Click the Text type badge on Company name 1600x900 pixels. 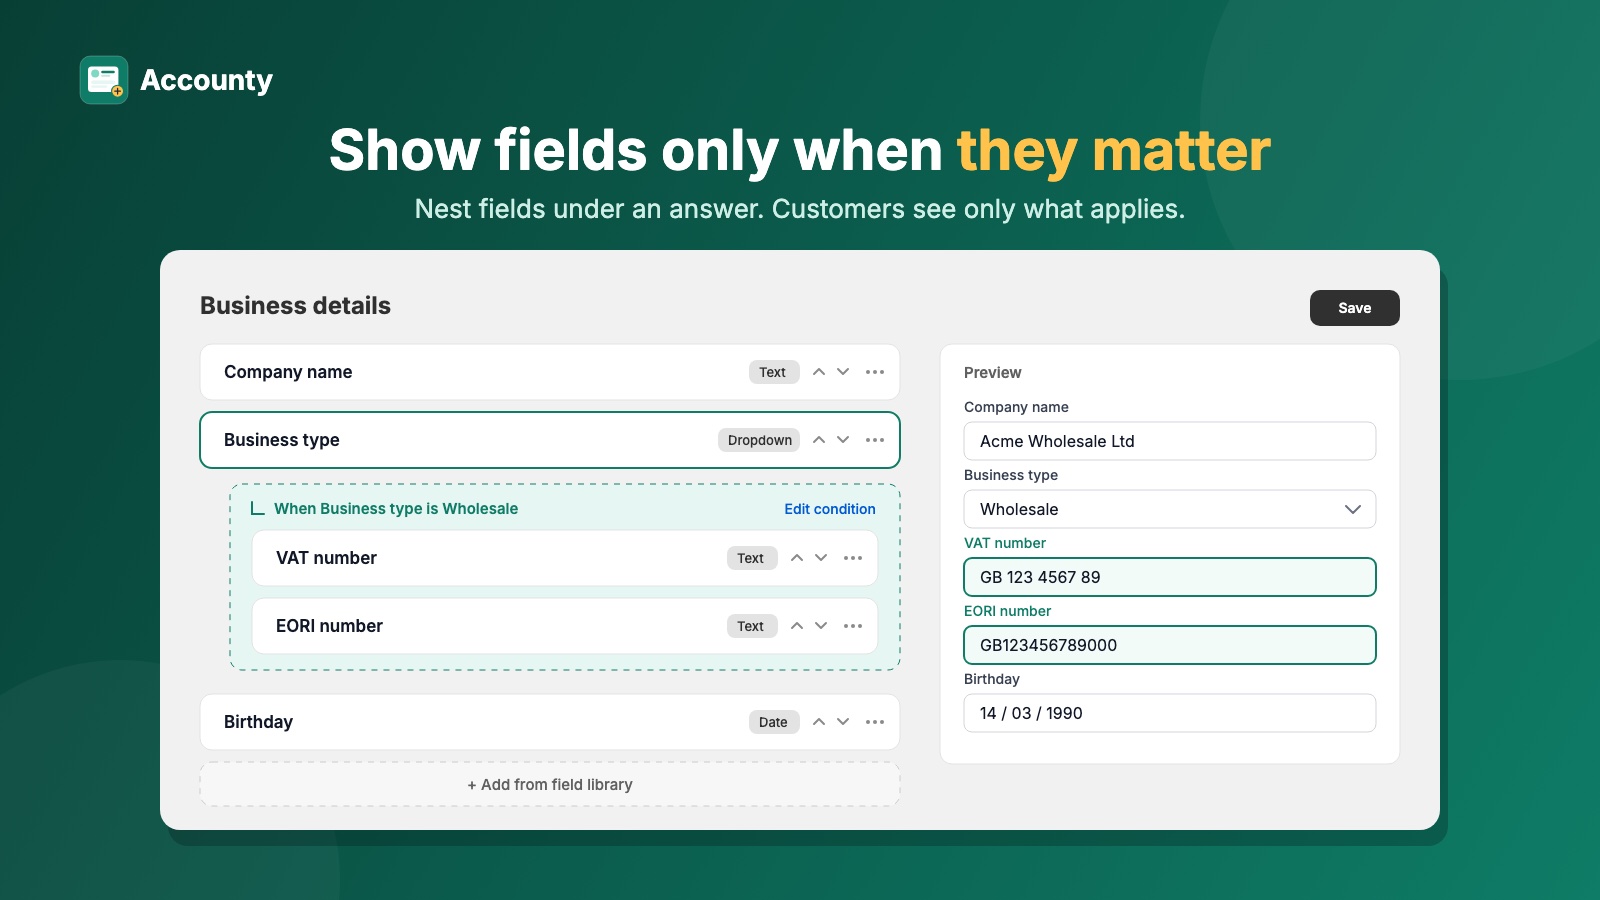coord(774,372)
